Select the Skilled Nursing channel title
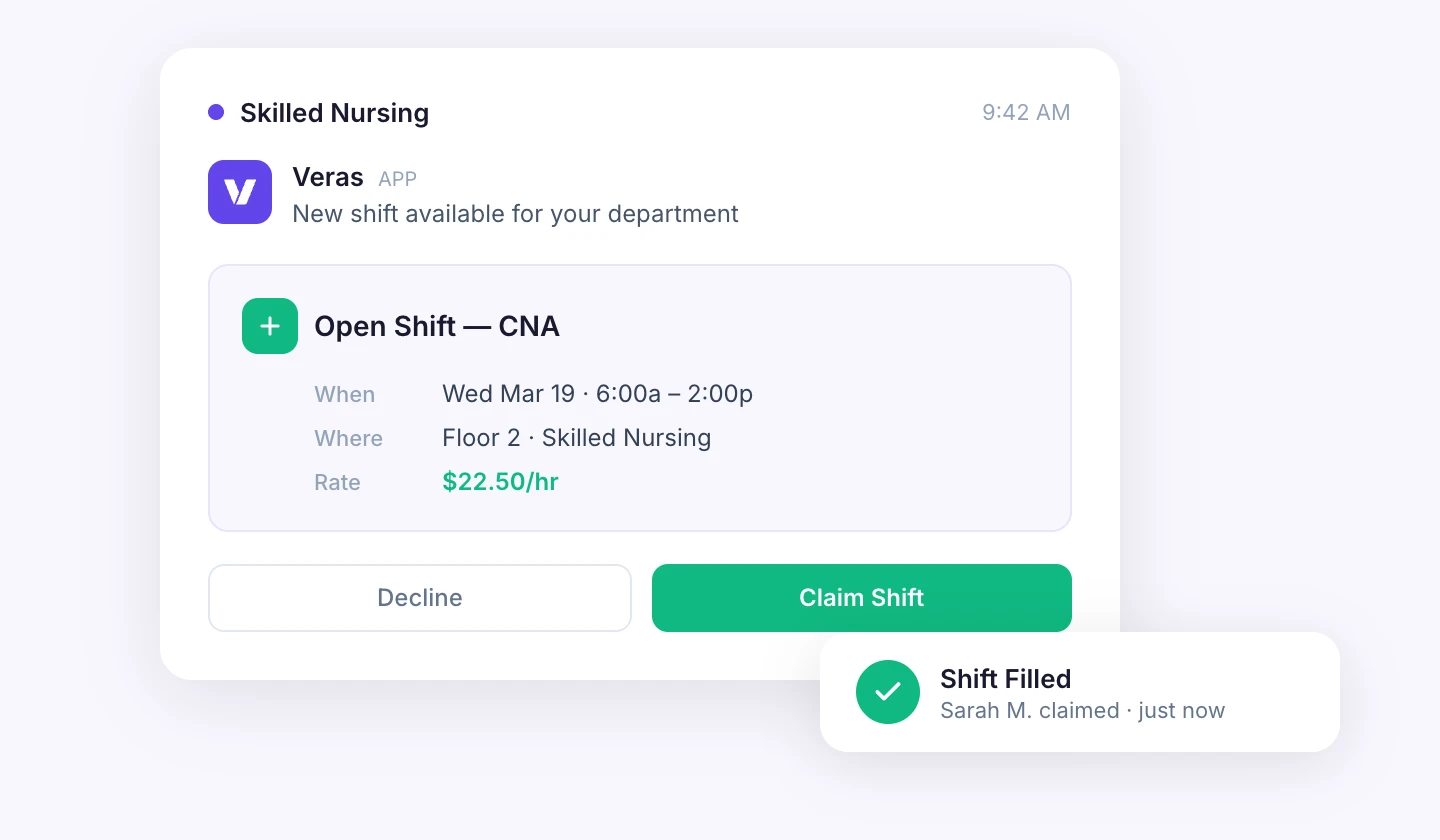The height and width of the screenshot is (840, 1440). pyautogui.click(x=334, y=113)
